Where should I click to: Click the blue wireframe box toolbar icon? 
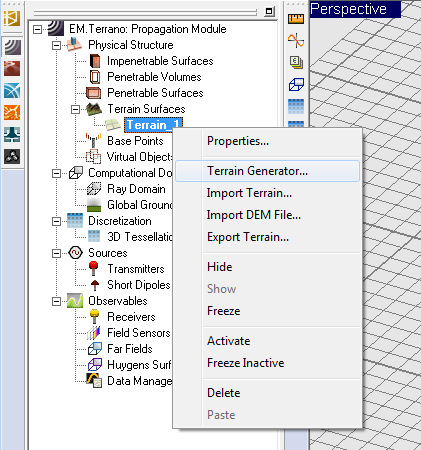point(296,84)
